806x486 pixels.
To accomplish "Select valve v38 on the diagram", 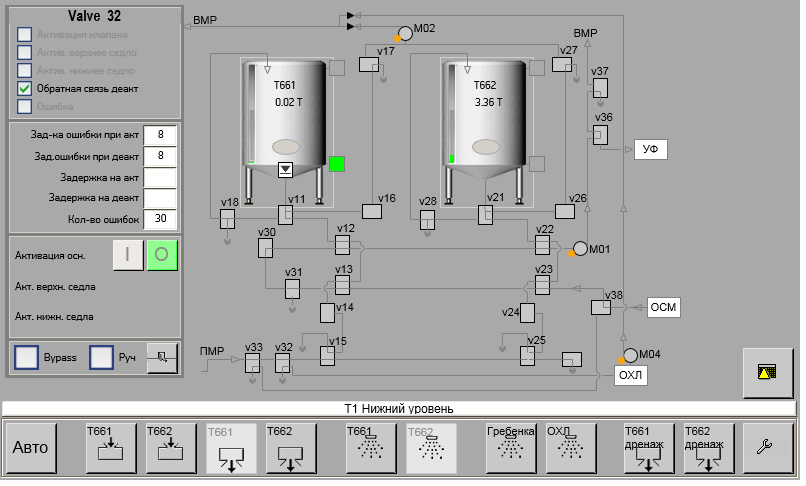I will 600,308.
